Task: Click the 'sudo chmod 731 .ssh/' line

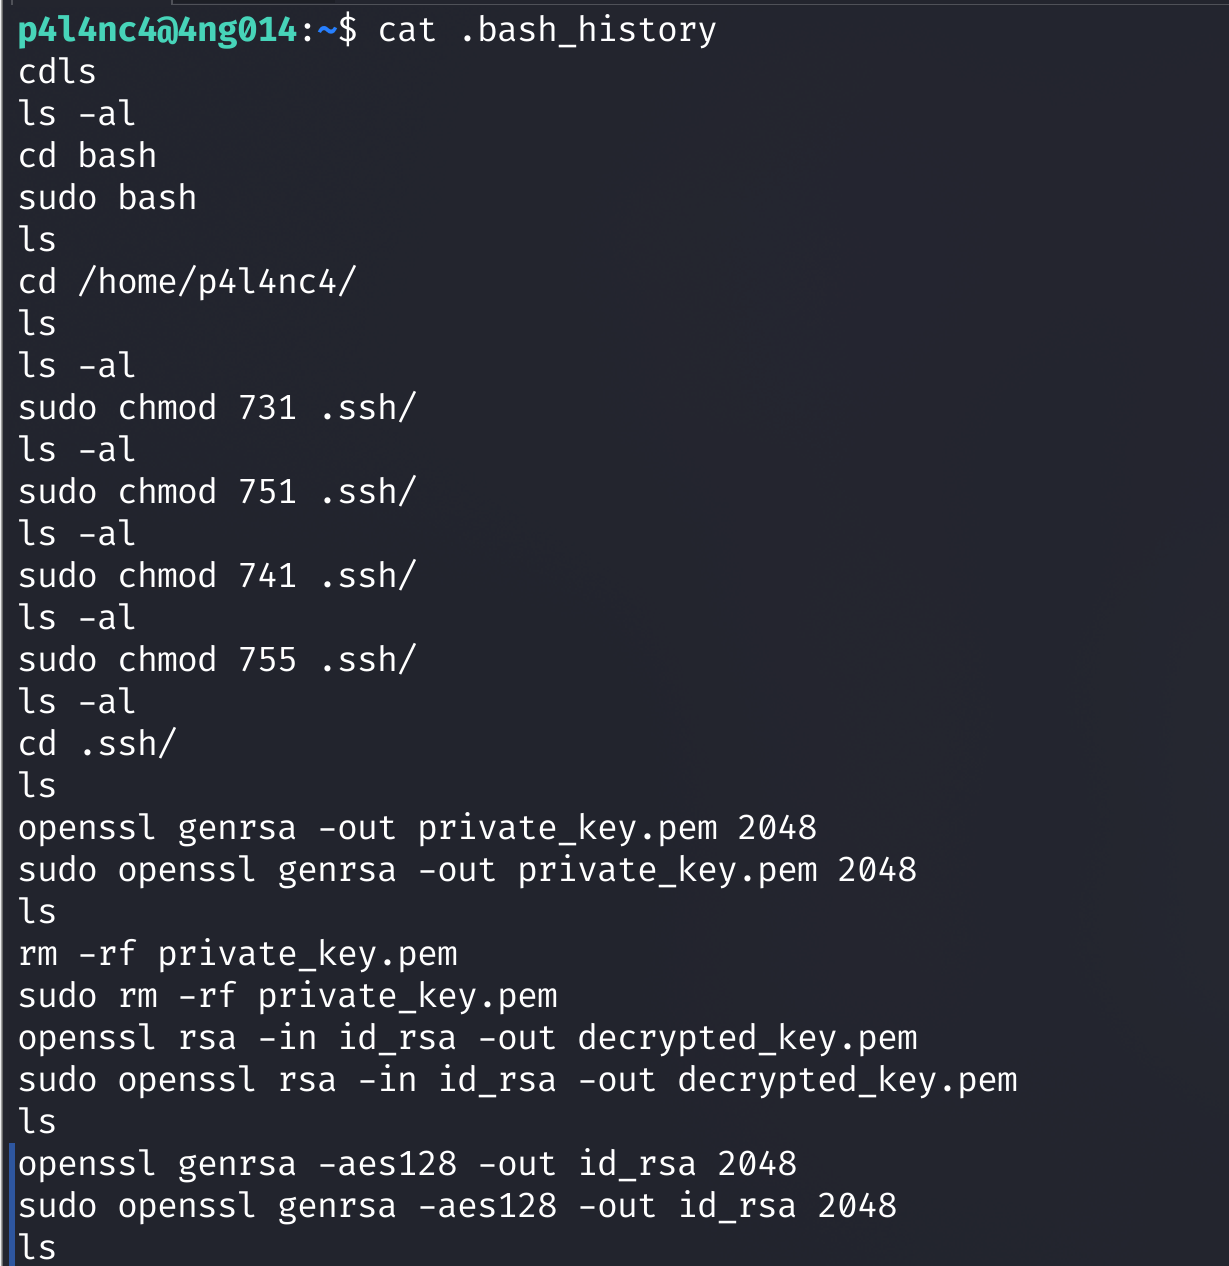Action: point(217,408)
